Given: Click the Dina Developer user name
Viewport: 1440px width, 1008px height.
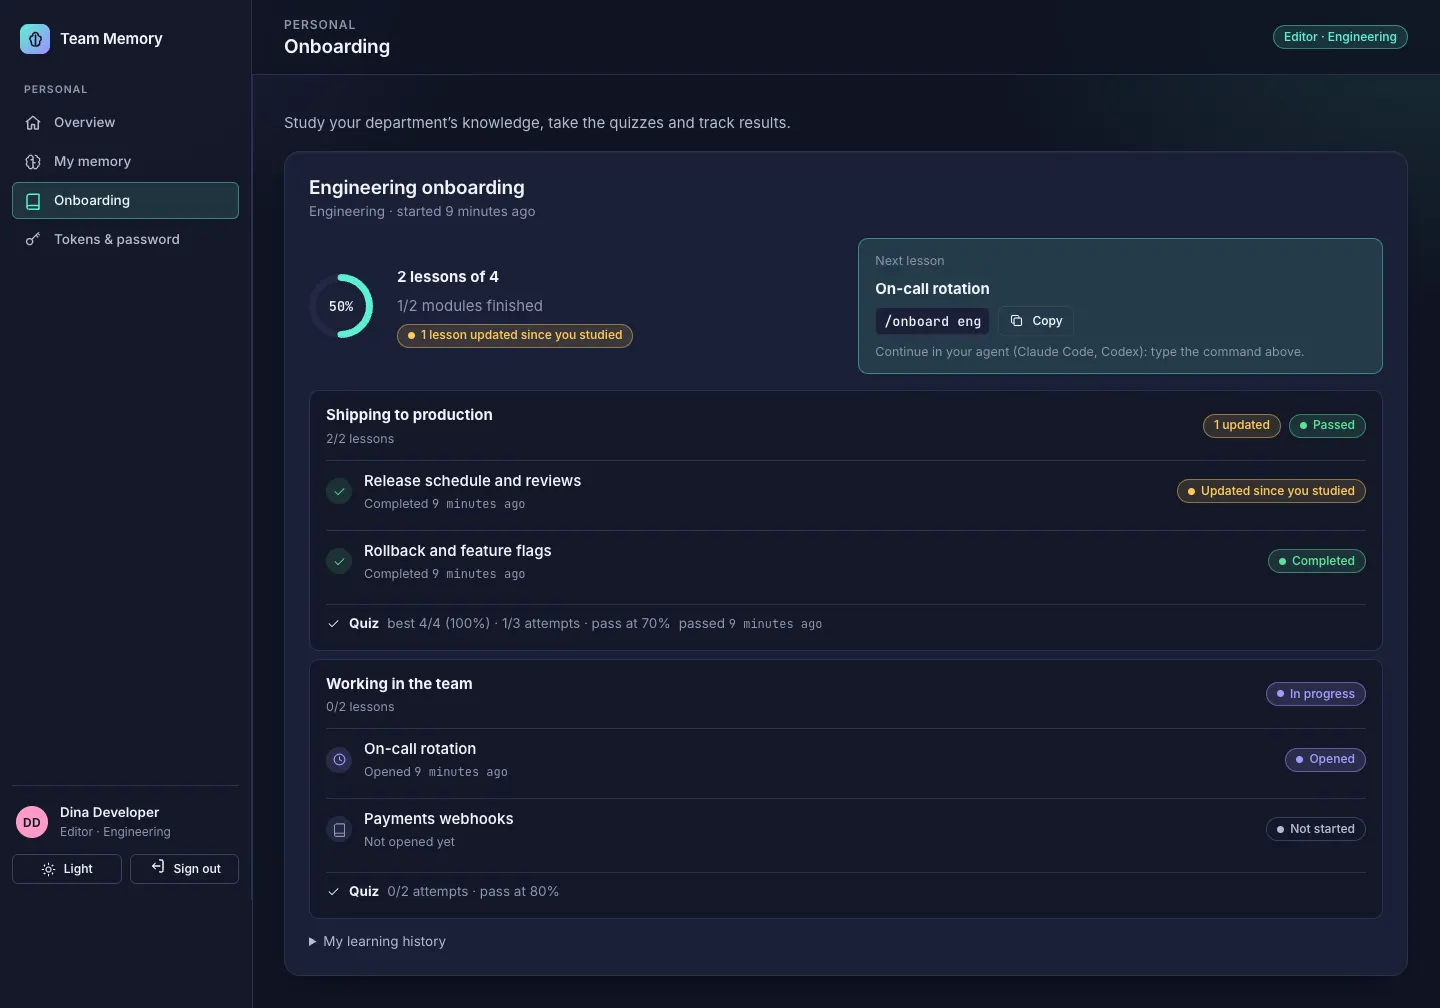Looking at the screenshot, I should [109, 812].
